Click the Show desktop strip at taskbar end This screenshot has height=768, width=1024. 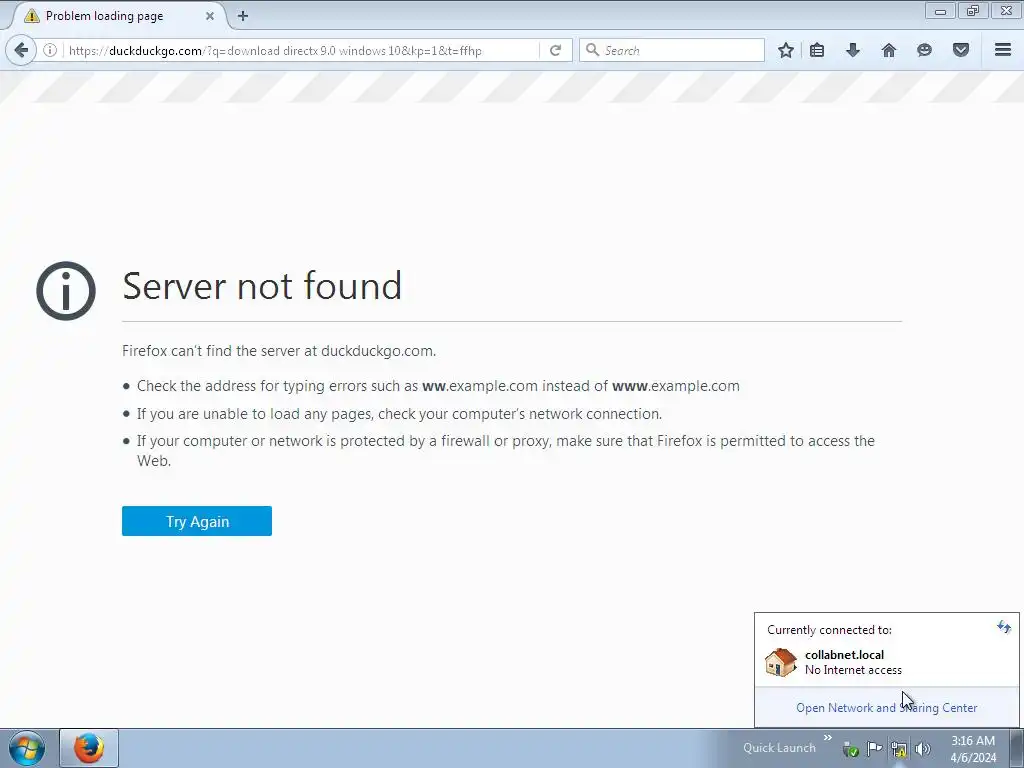point(1017,748)
